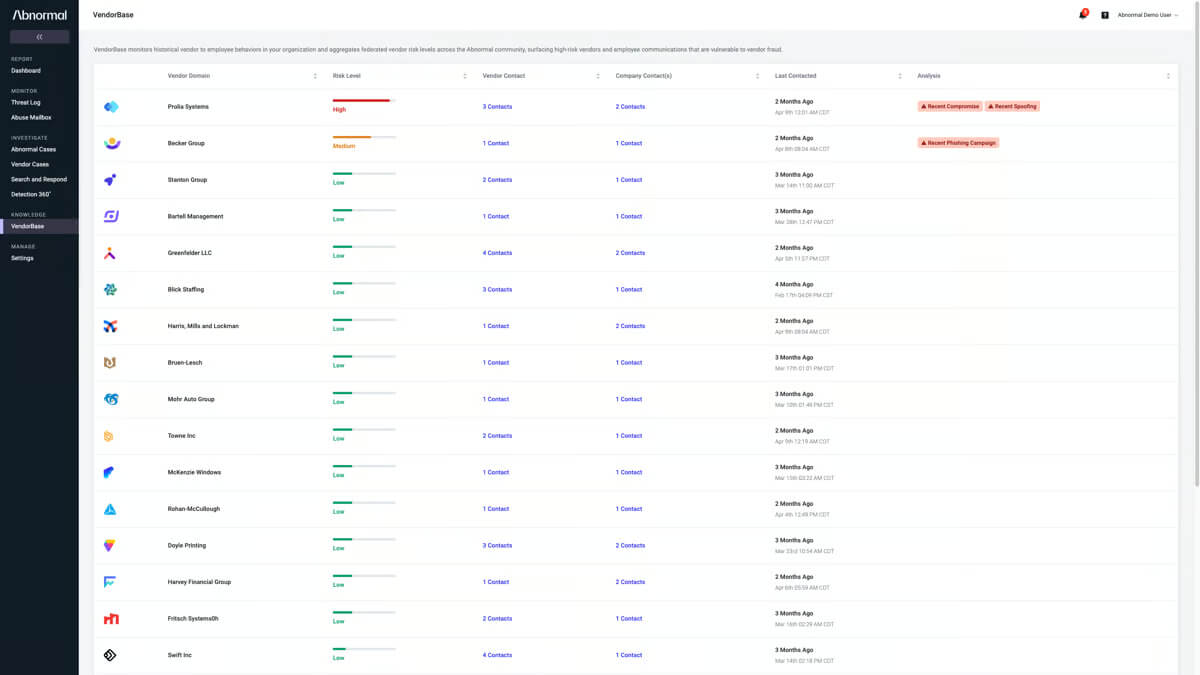This screenshot has height=675, width=1200.
Task: Sort by the Risk Level column arrows
Action: click(x=465, y=76)
